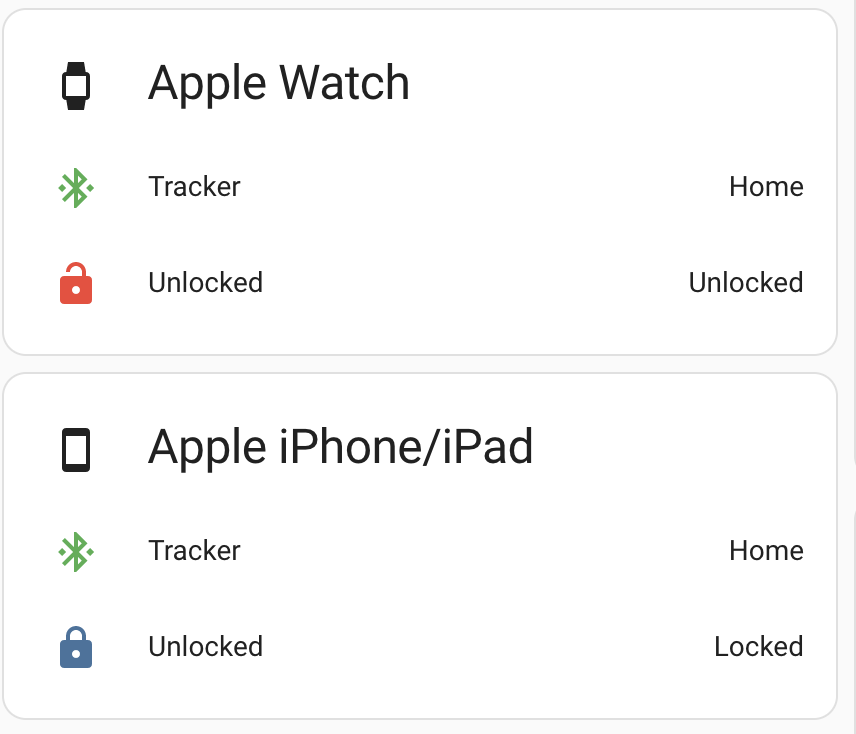Click the Apple iPhone/iPad device icon
The height and width of the screenshot is (734, 856).
point(76,450)
